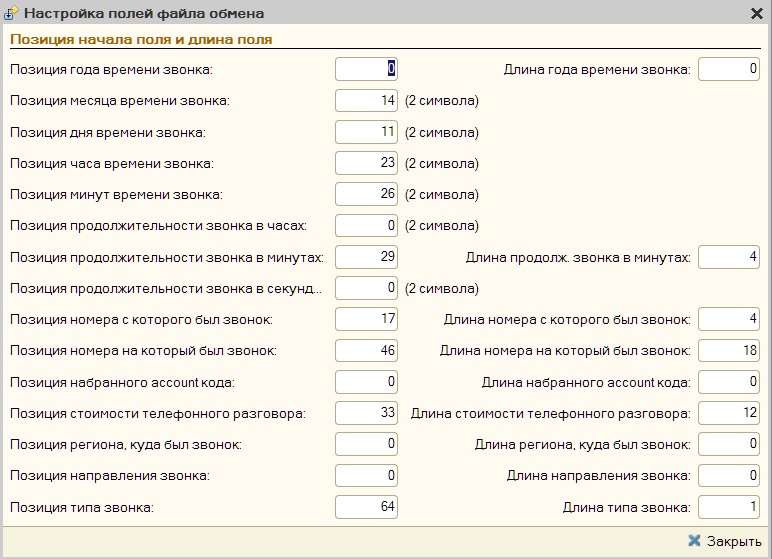
Task: Click the Позиция типа звонка field
Action: (366, 507)
